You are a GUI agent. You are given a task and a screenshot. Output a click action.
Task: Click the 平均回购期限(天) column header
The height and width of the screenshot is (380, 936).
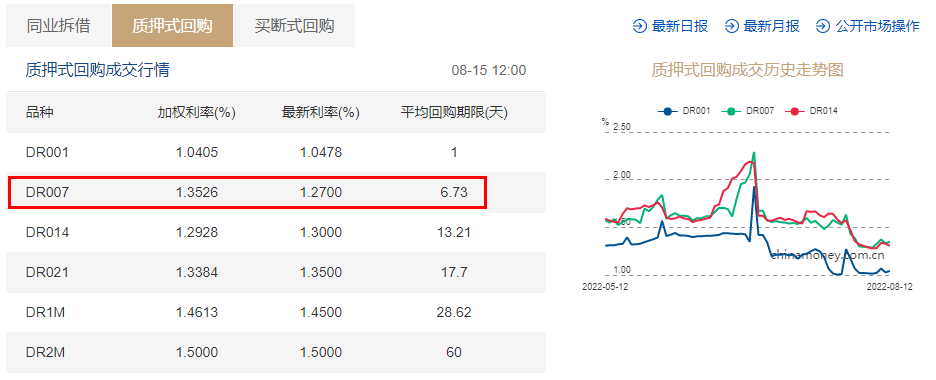pos(454,113)
